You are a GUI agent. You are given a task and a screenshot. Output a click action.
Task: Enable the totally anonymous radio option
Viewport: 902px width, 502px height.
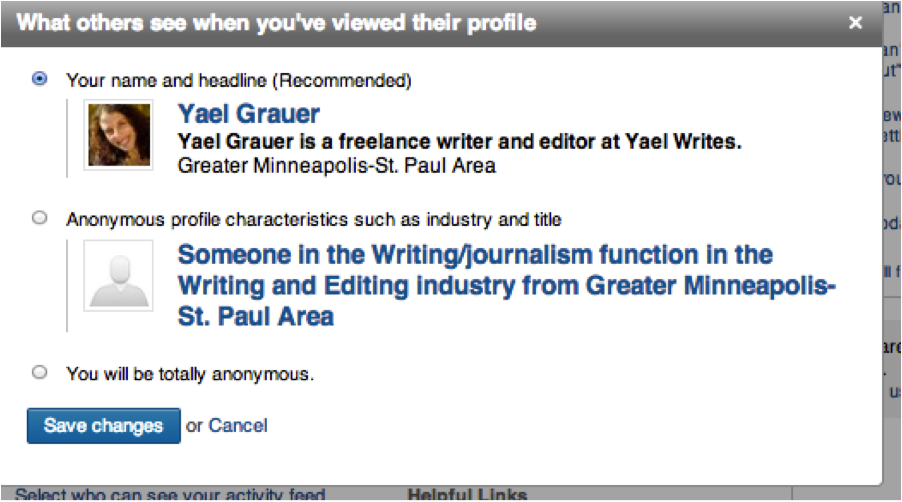click(x=40, y=373)
